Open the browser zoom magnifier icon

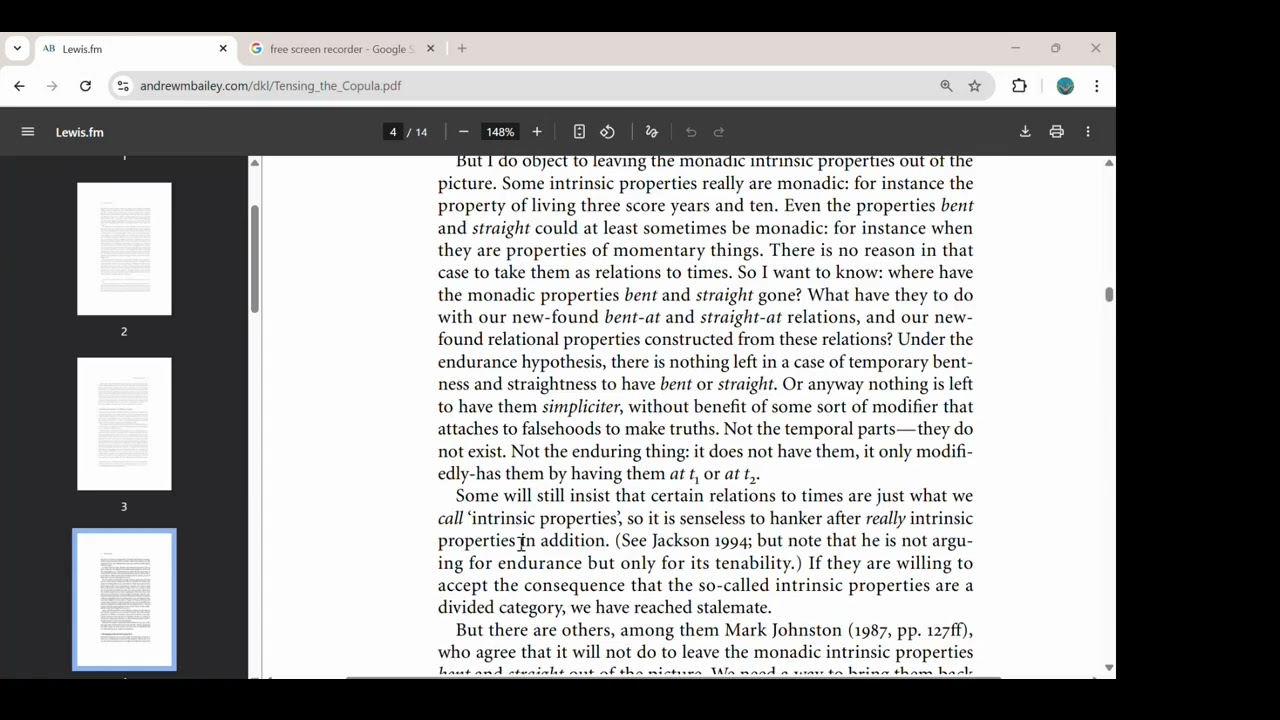tap(946, 86)
